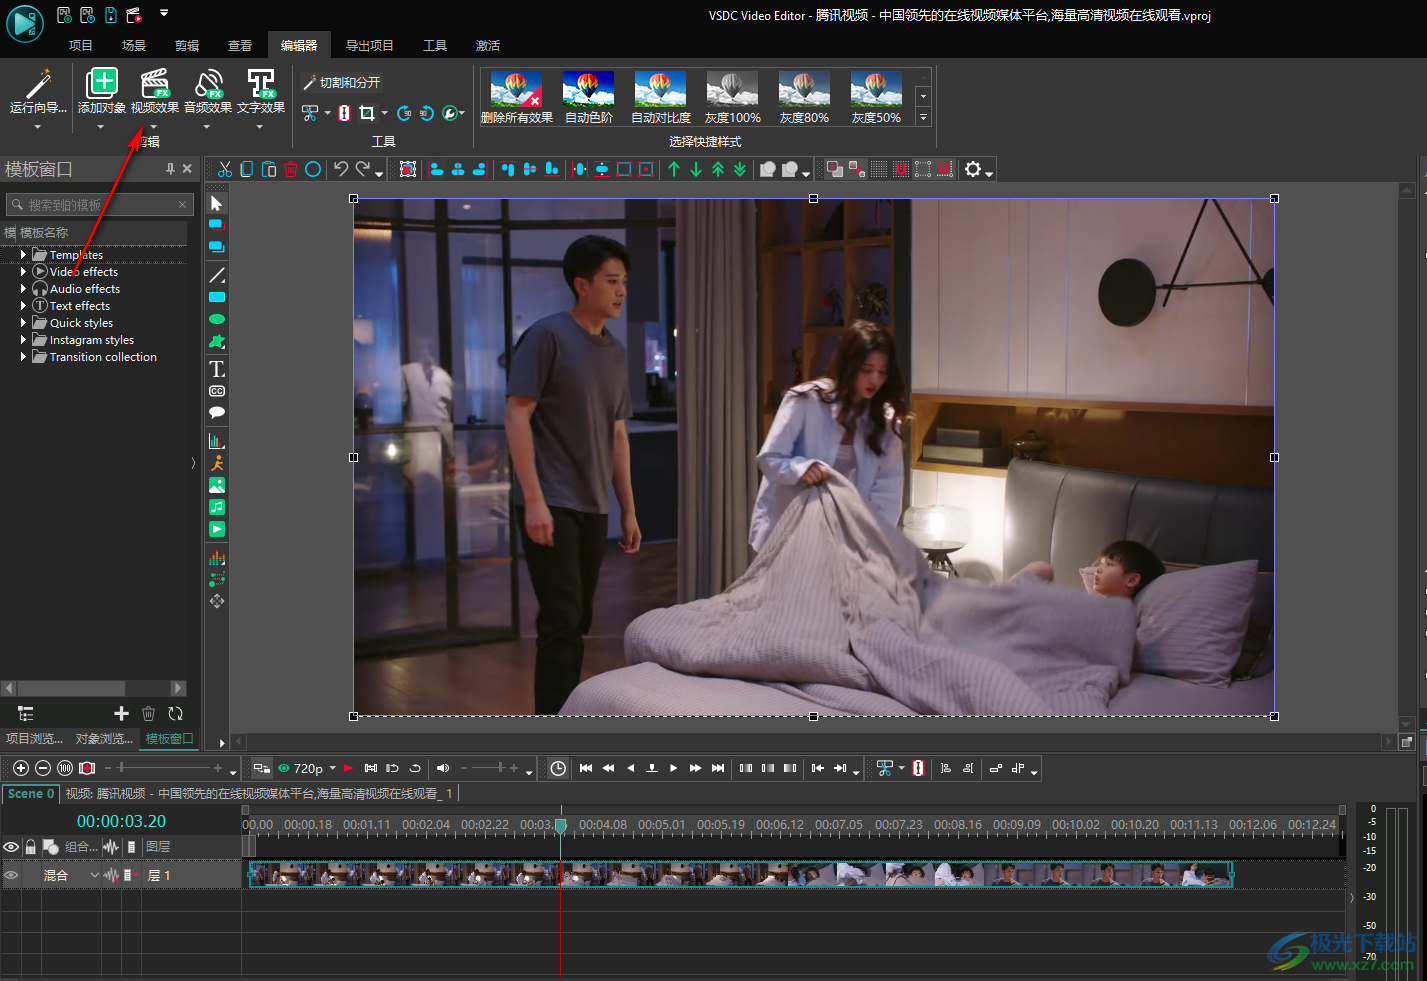The height and width of the screenshot is (981, 1427).
Task: Open 音频效果 audio effects
Action: [208, 92]
